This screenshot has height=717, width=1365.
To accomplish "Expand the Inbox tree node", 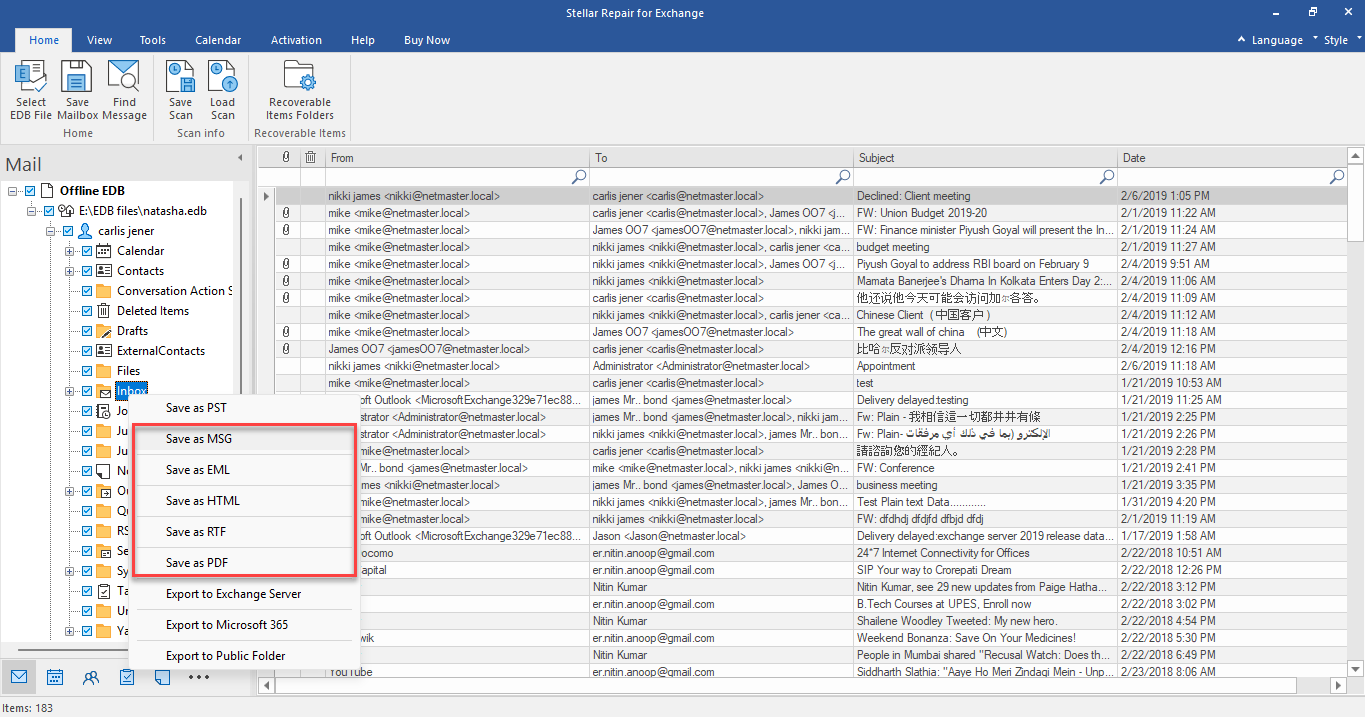I will coord(70,391).
